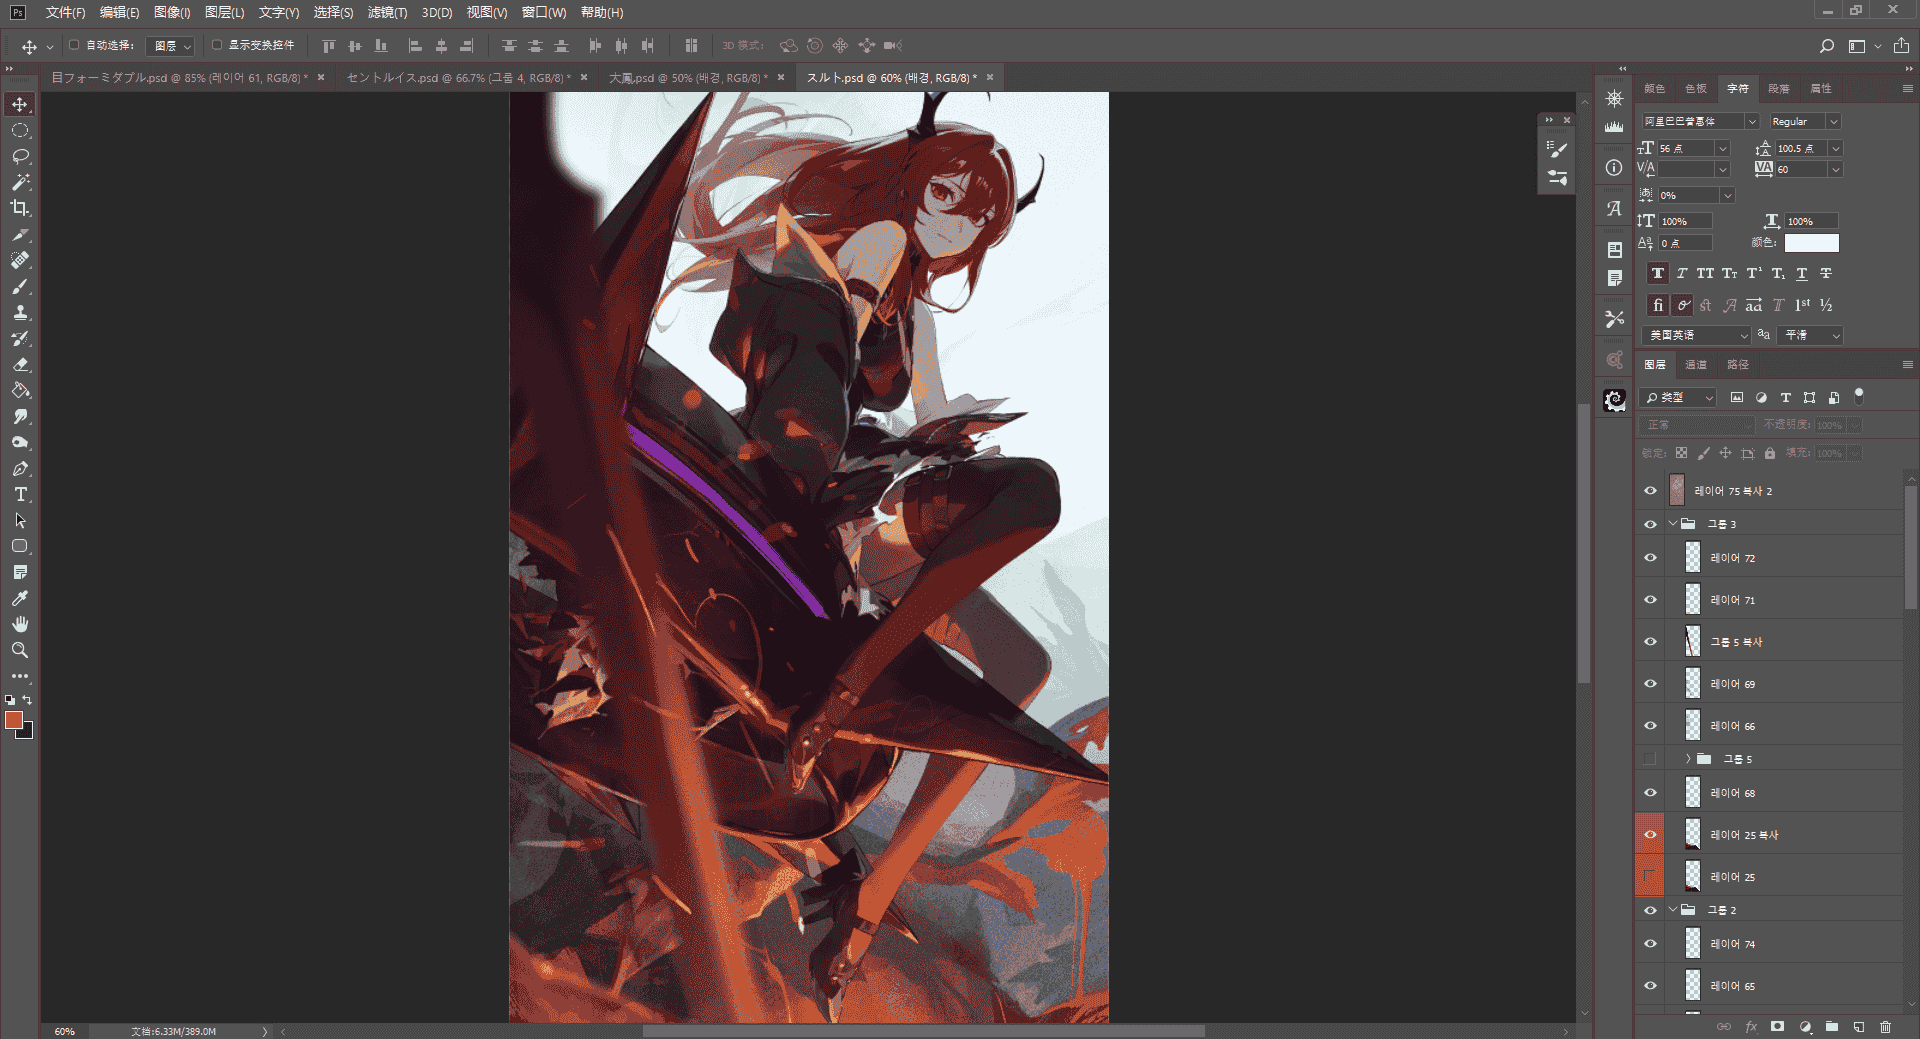Toggle strikethrough text style button
Viewport: 1920px width, 1039px height.
[1826, 274]
